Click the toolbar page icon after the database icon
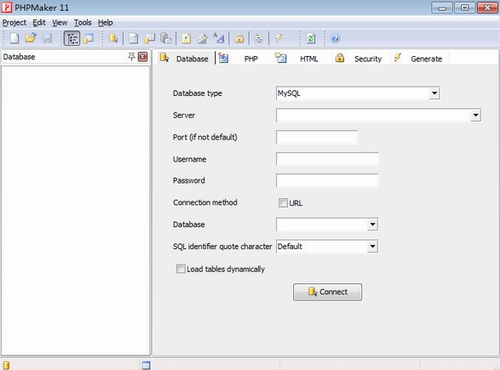500x370 pixels. click(x=134, y=38)
